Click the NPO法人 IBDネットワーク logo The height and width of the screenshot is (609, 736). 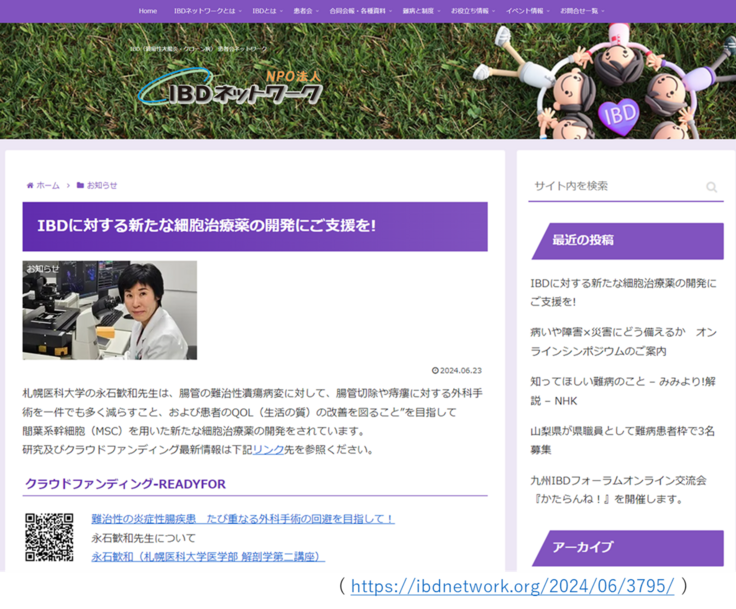[230, 87]
